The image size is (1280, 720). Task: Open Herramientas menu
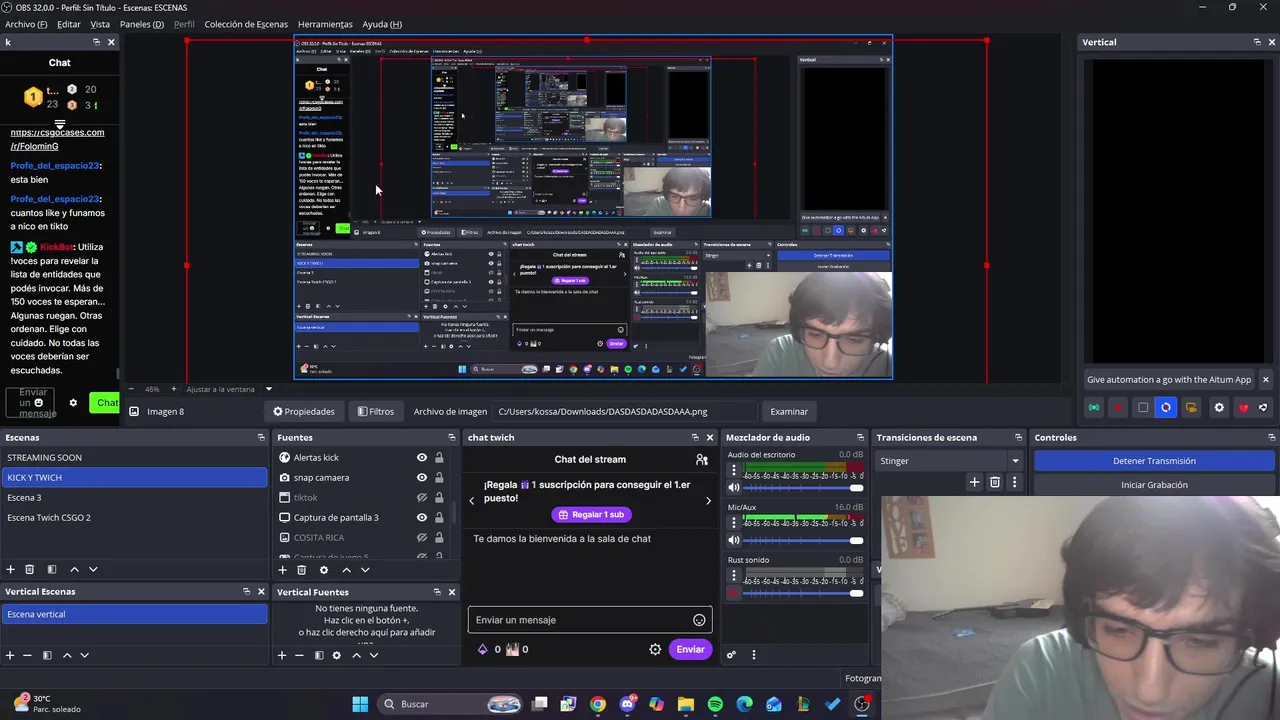(325, 24)
